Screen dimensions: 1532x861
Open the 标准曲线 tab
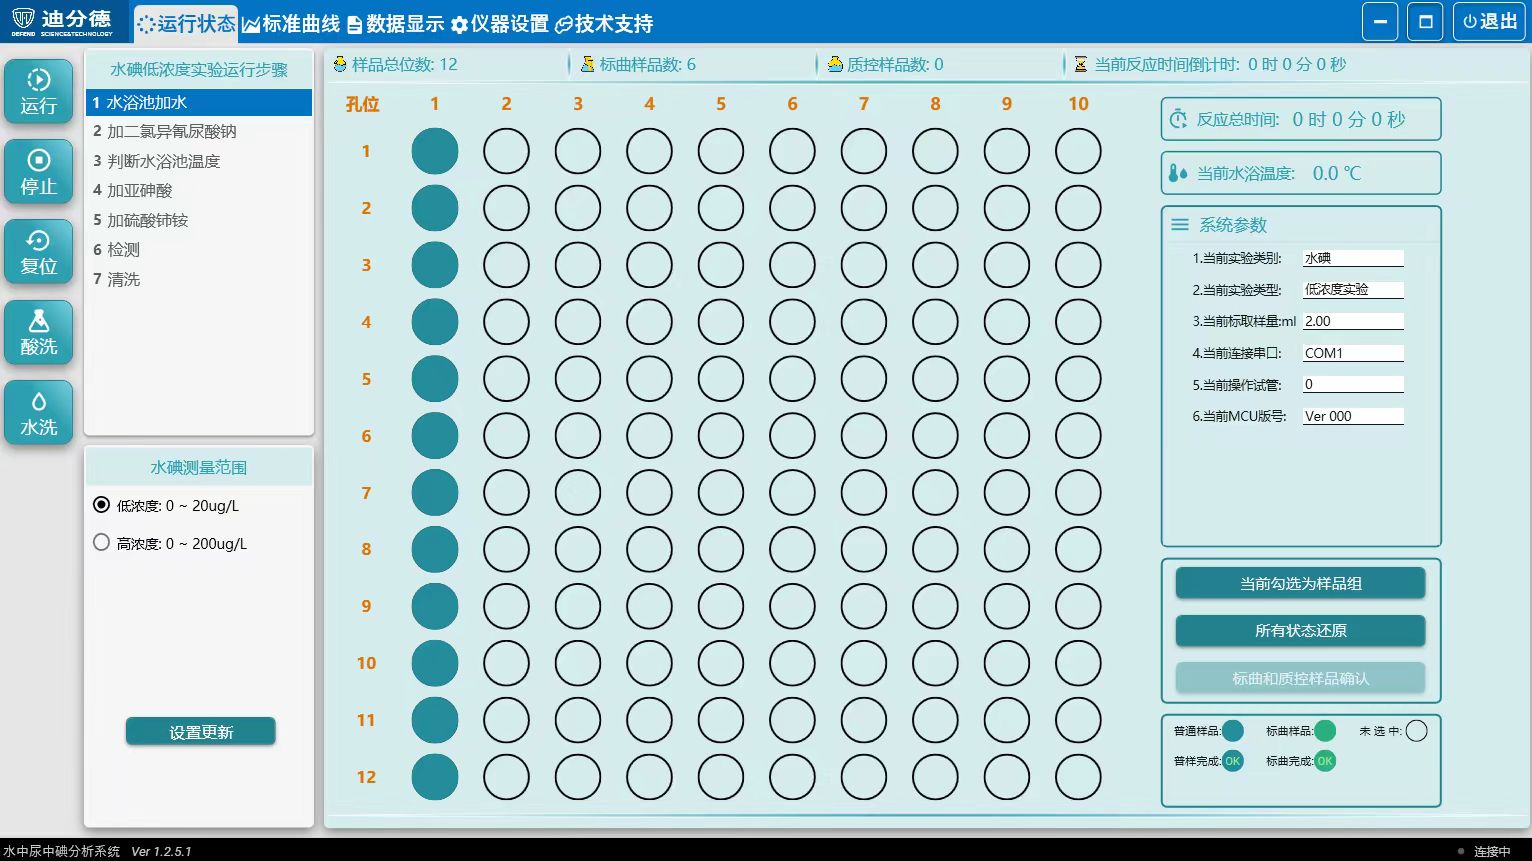point(291,24)
